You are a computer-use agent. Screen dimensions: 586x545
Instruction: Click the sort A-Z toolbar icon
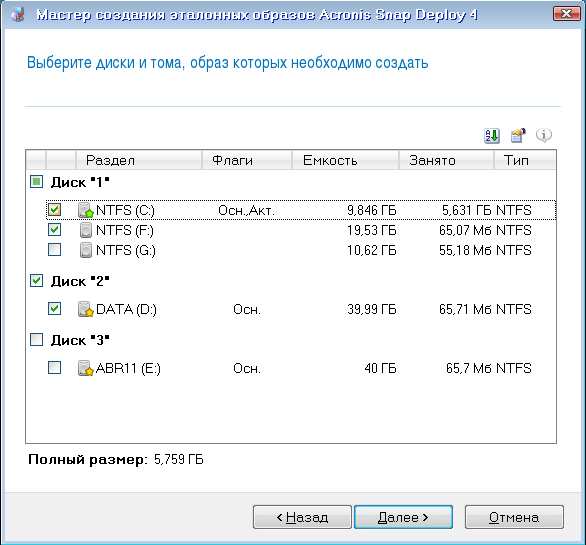[x=492, y=136]
